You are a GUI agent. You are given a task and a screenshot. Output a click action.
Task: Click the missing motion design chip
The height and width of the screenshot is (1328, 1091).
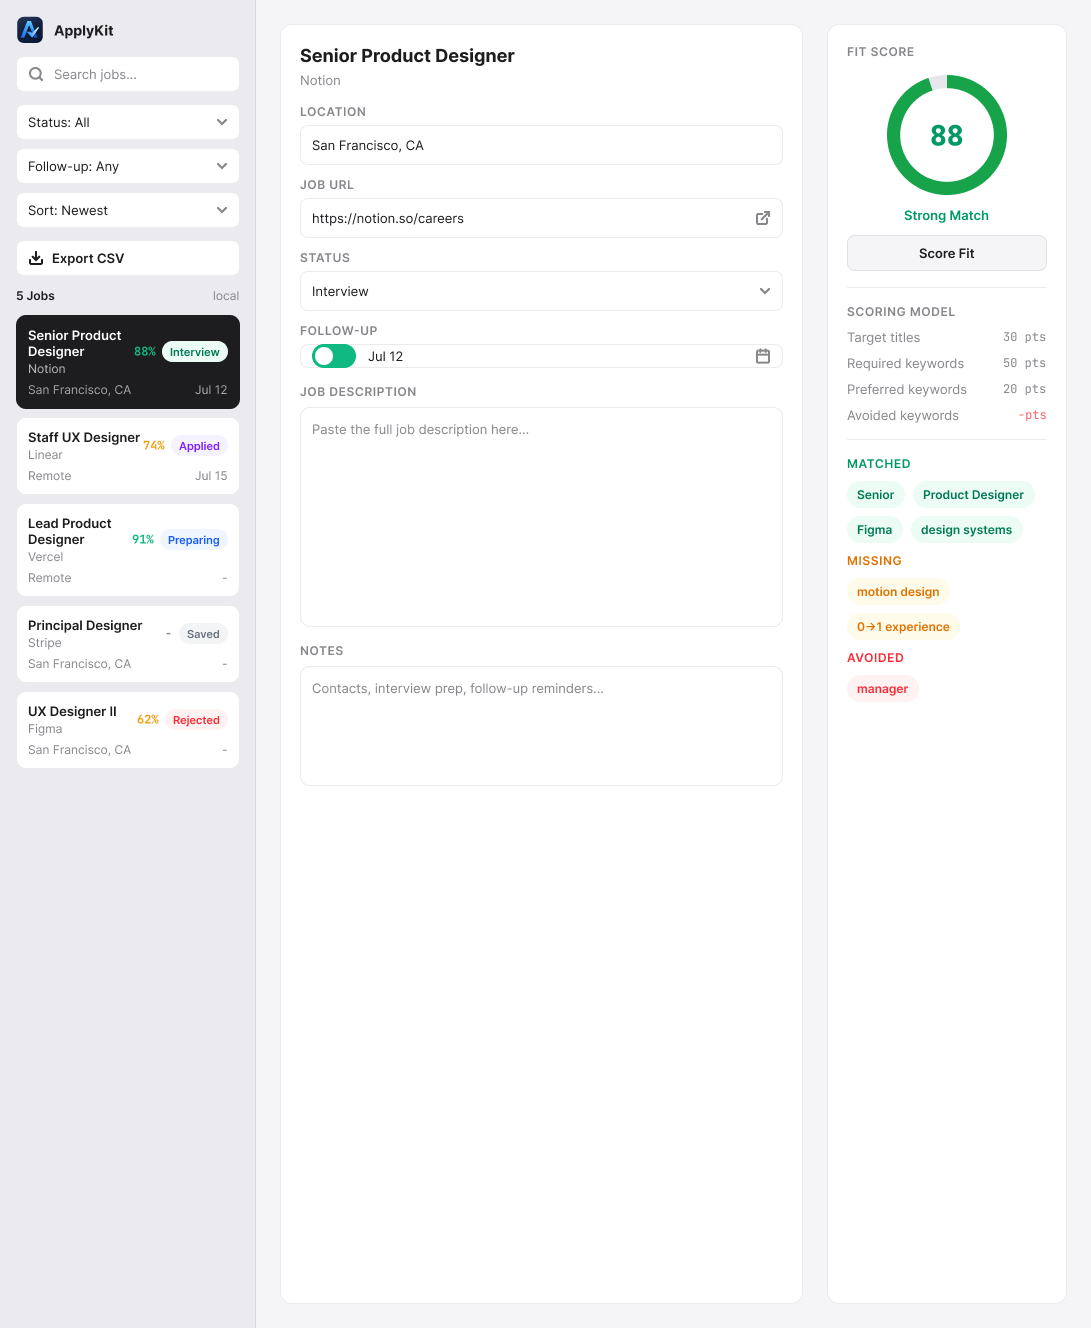tap(898, 592)
